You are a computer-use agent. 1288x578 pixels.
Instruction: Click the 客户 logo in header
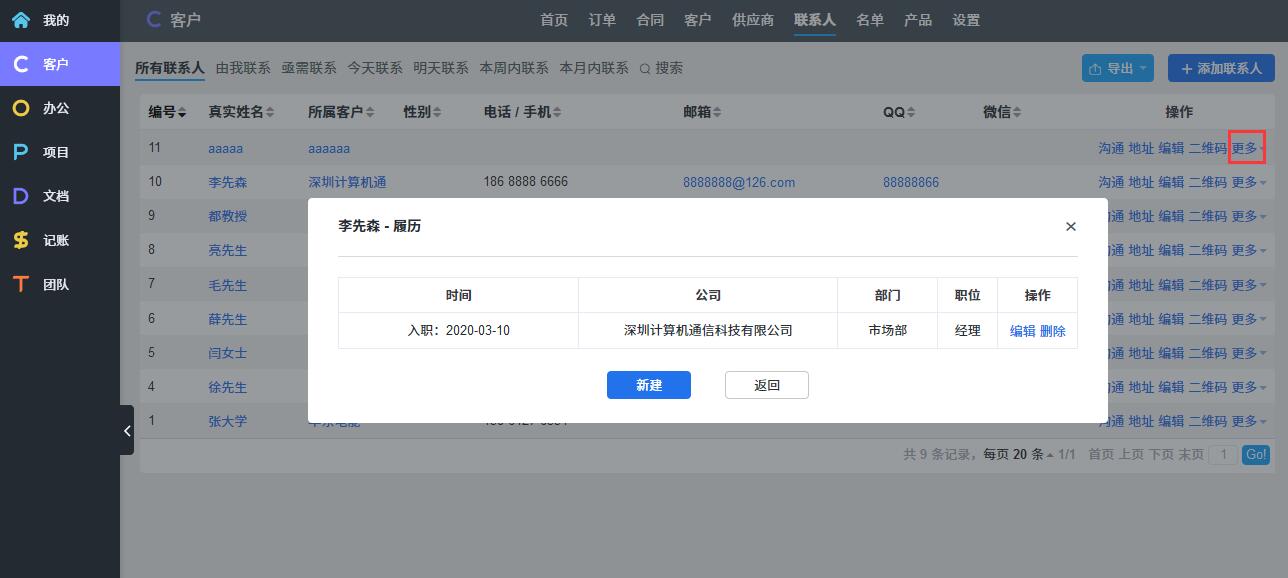(173, 19)
